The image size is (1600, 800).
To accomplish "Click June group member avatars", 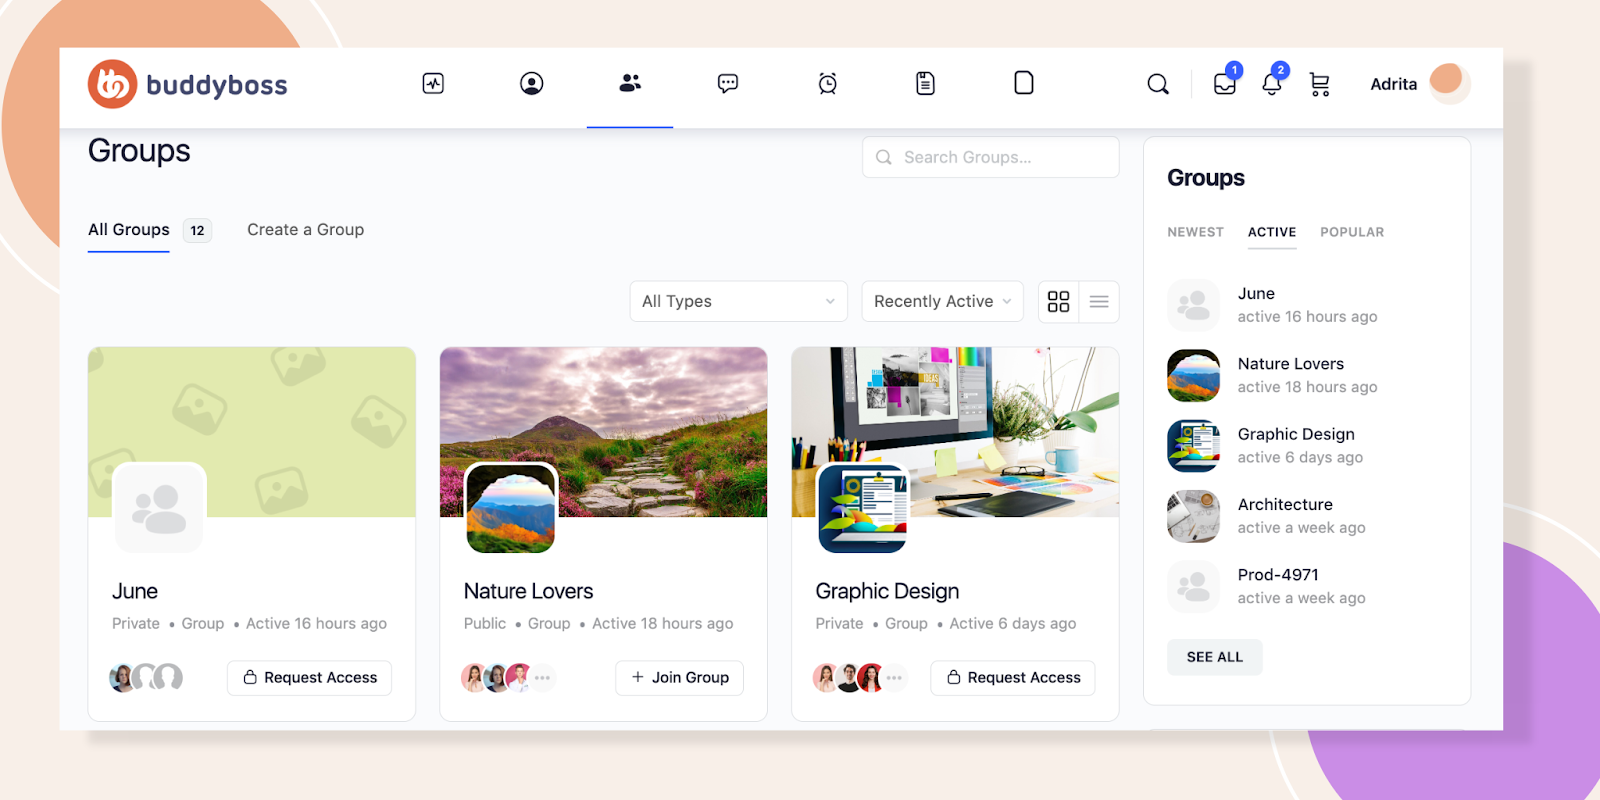I will point(146,678).
